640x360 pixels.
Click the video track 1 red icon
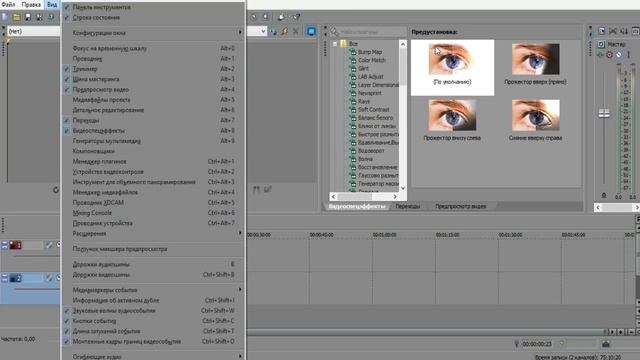click(x=16, y=245)
